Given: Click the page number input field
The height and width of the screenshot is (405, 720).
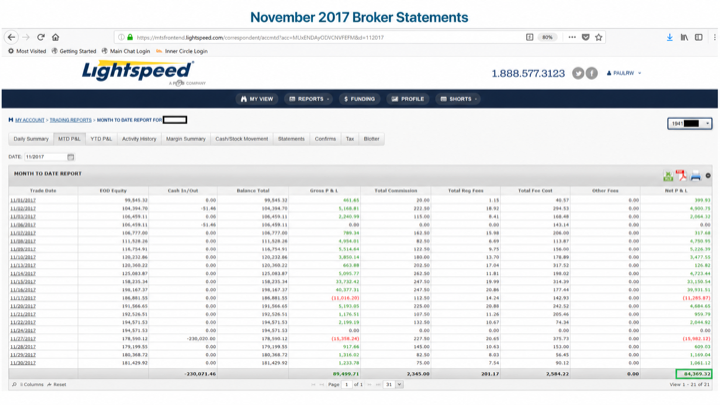Looking at the screenshot, I should 347,384.
